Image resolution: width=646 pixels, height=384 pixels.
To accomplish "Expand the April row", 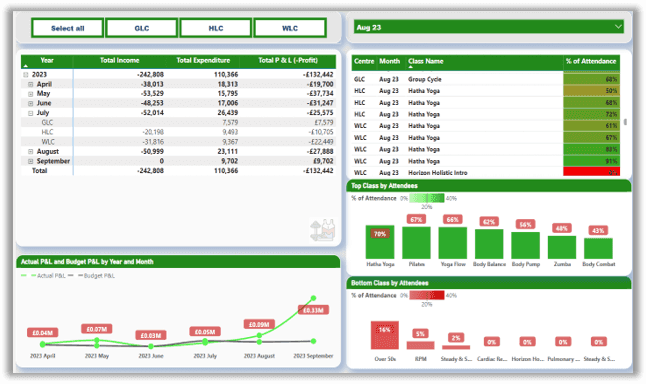I will point(30,84).
